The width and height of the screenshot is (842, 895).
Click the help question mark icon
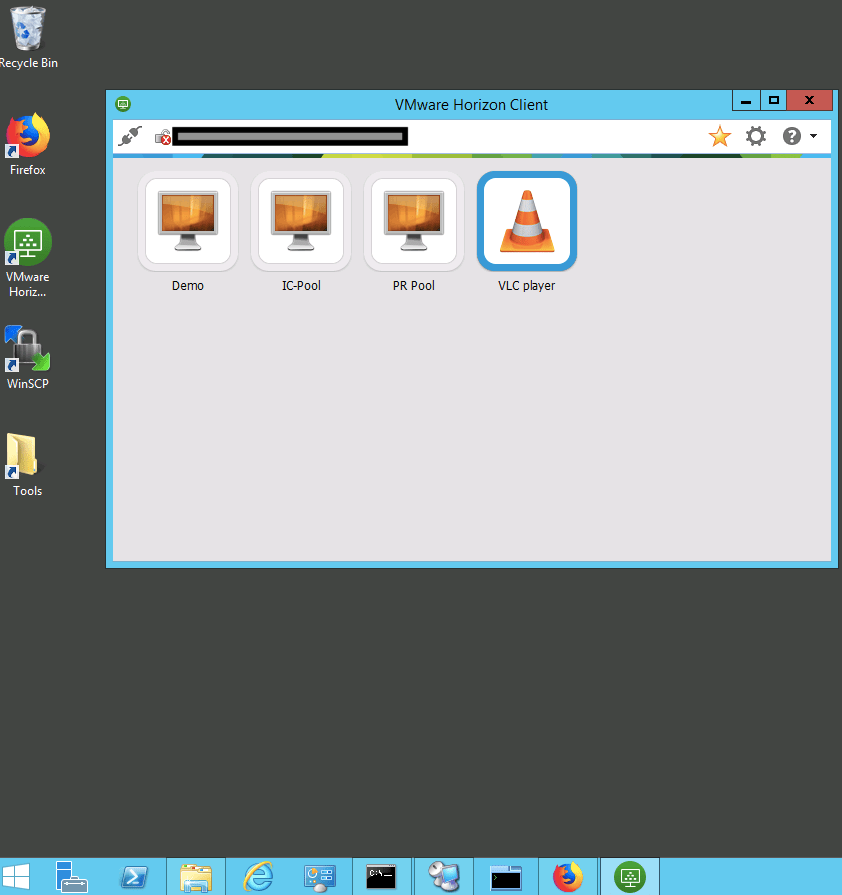pos(791,136)
